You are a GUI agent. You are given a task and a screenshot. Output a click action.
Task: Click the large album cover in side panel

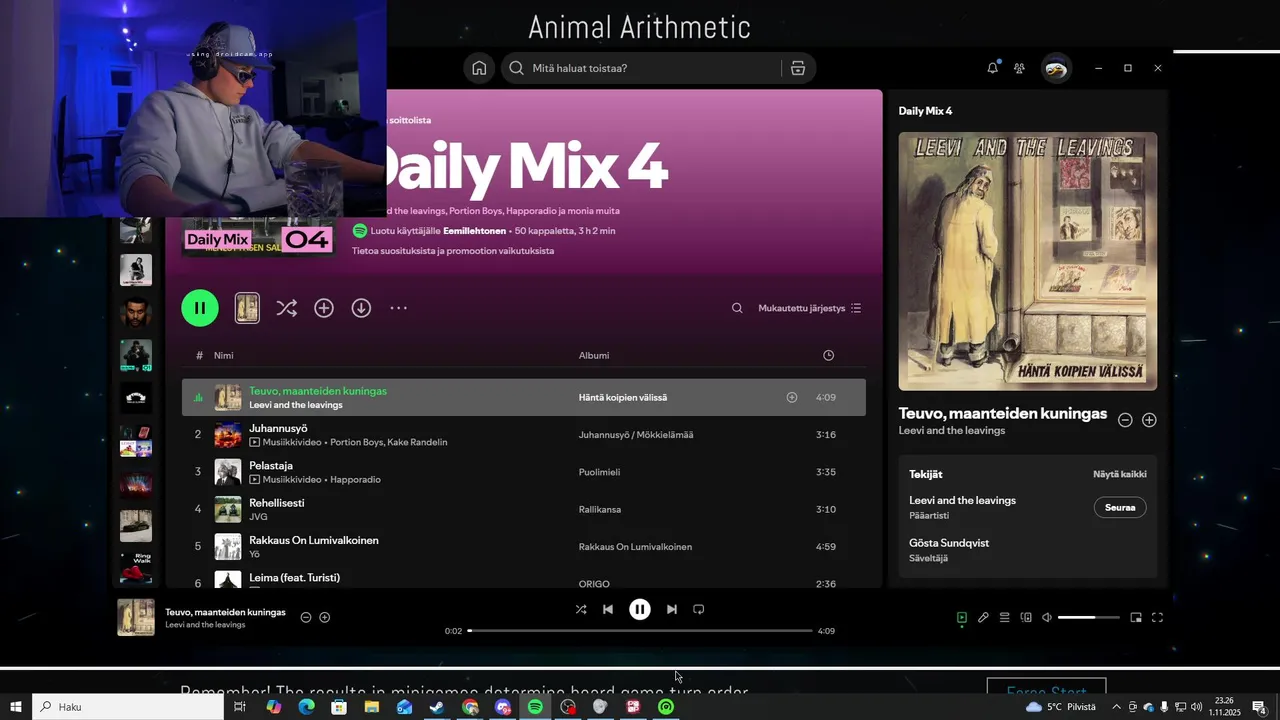(x=1028, y=261)
